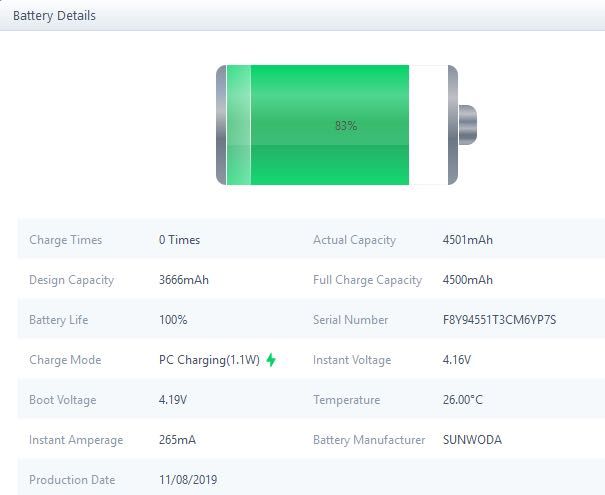
Task: Click the Instant Voltage value 4.16V
Action: click(x=457, y=360)
